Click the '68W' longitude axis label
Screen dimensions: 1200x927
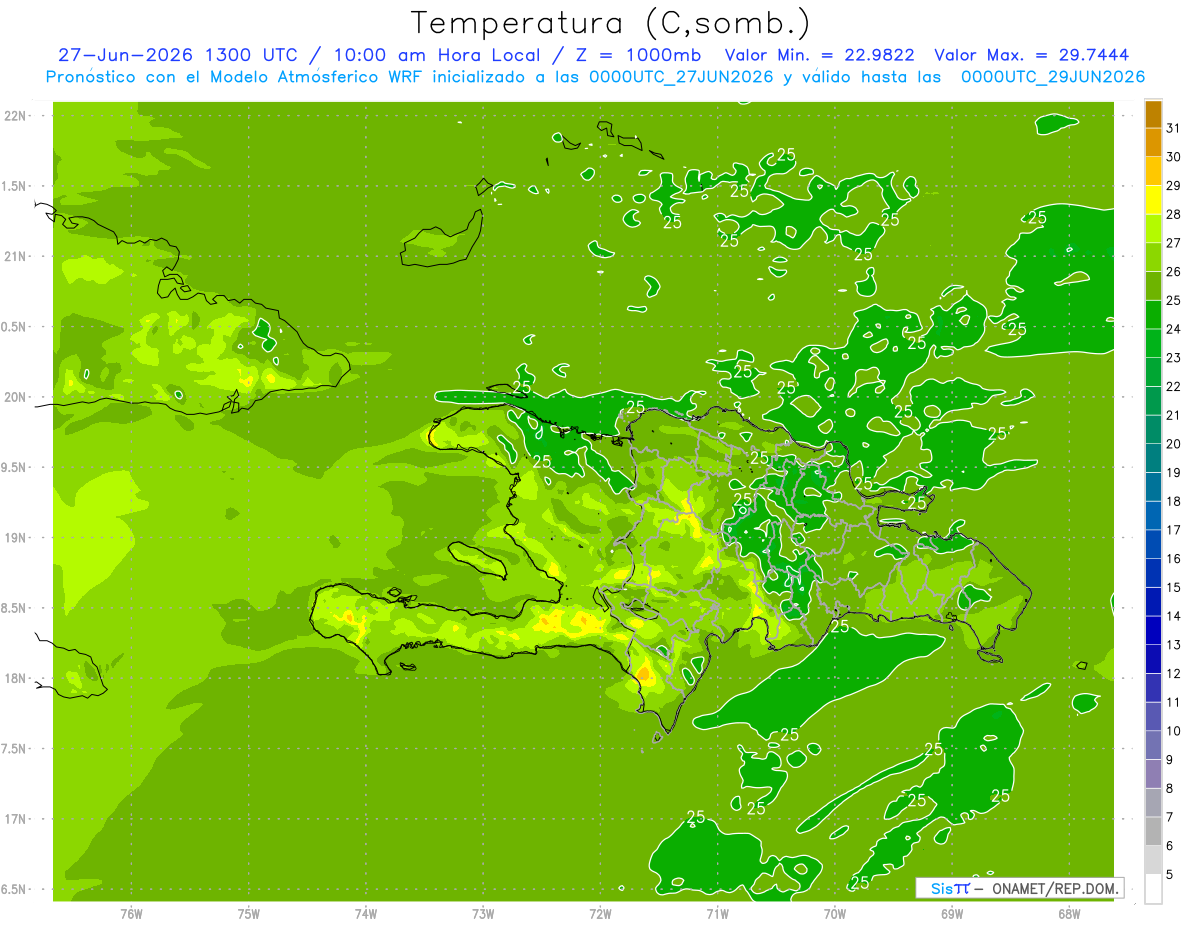pyautogui.click(x=1069, y=913)
